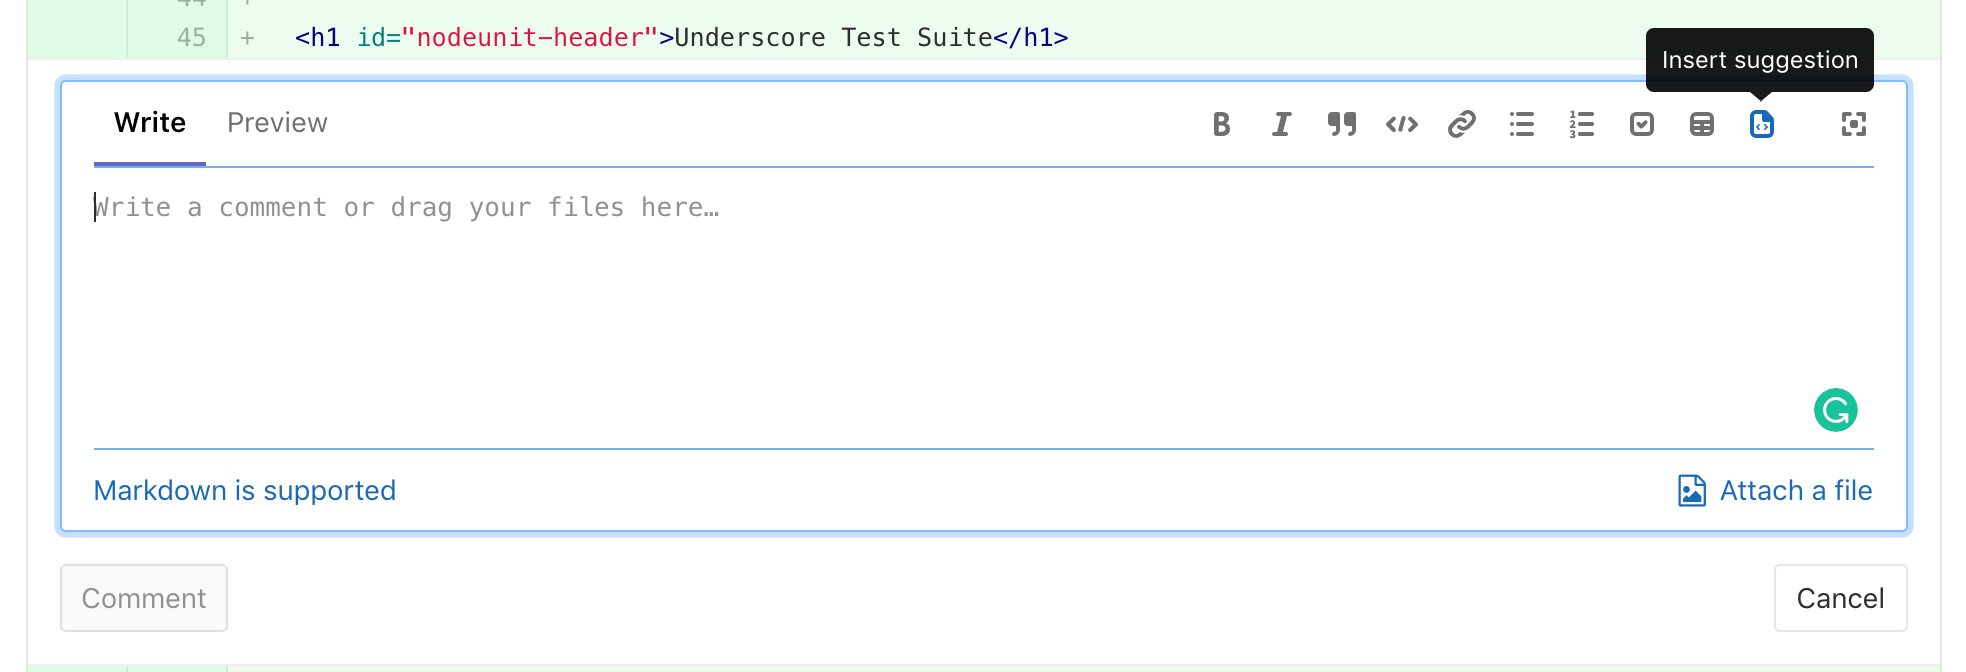Toggle bold formatting in the comment toolbar
The image size is (1966, 672).
click(x=1221, y=124)
